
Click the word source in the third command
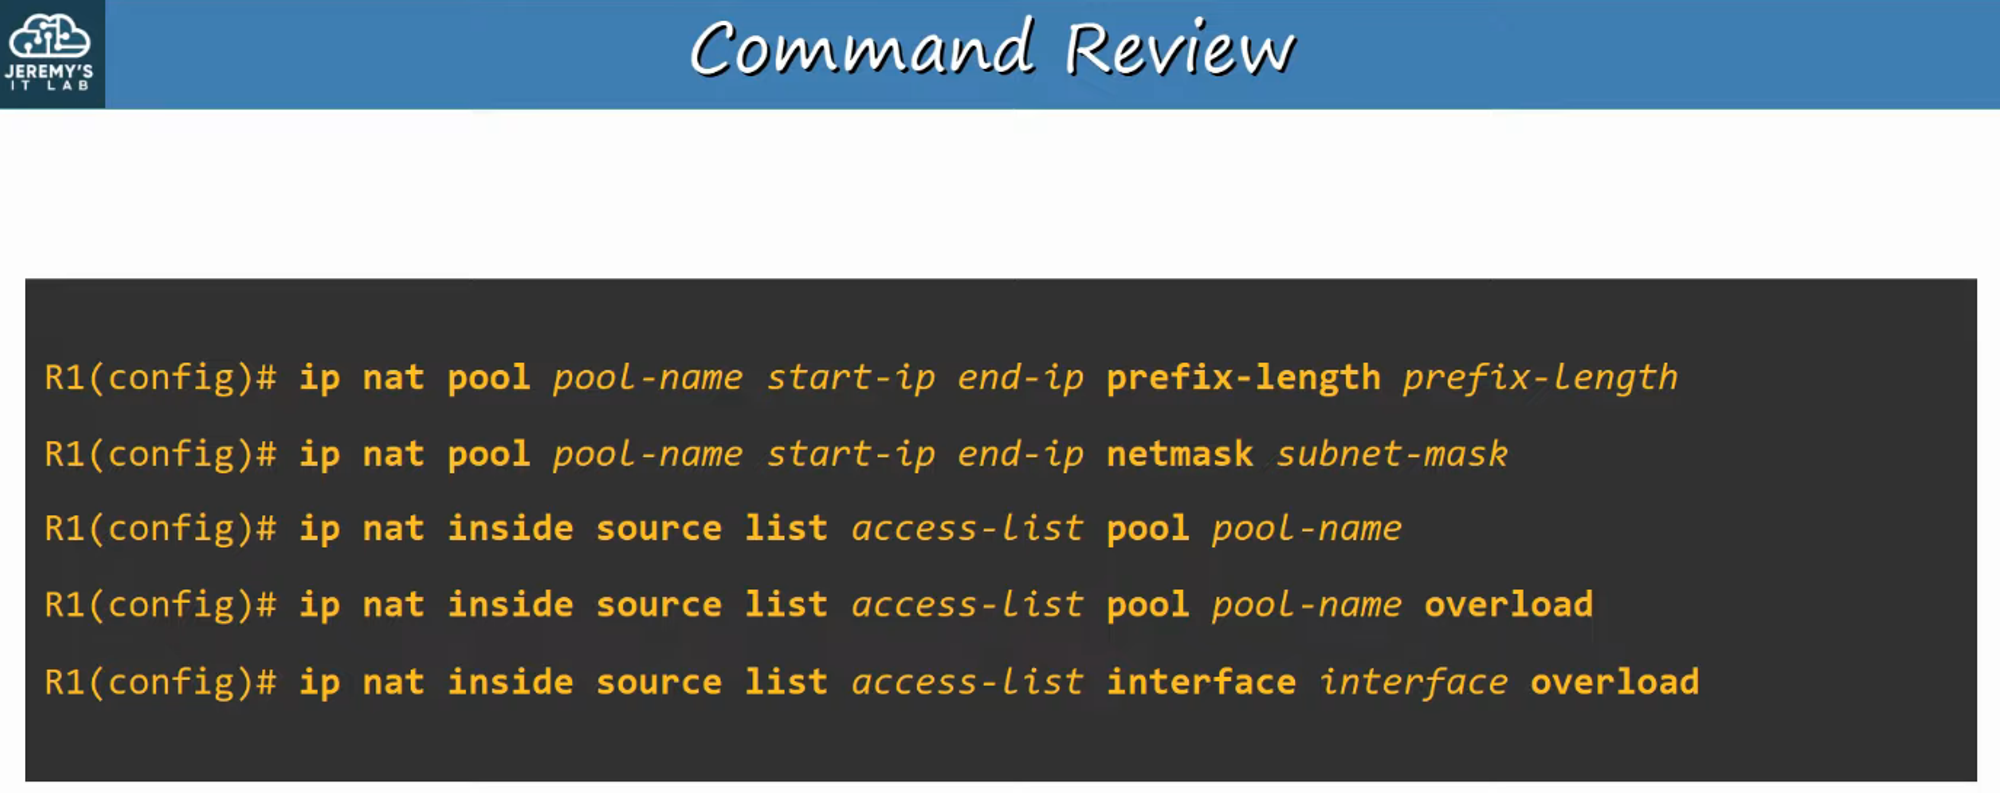tap(658, 528)
